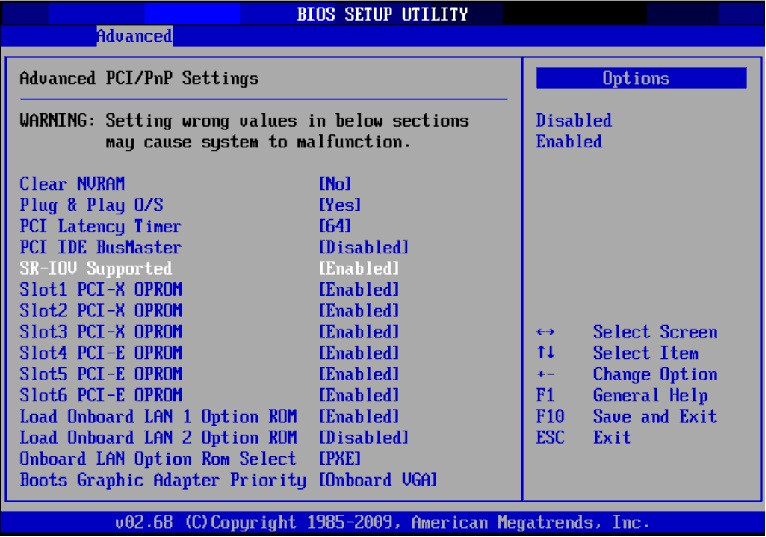Toggle the PCI IDE BusMaster [Disabled] value
This screenshot has width=766, height=537.
(x=363, y=247)
